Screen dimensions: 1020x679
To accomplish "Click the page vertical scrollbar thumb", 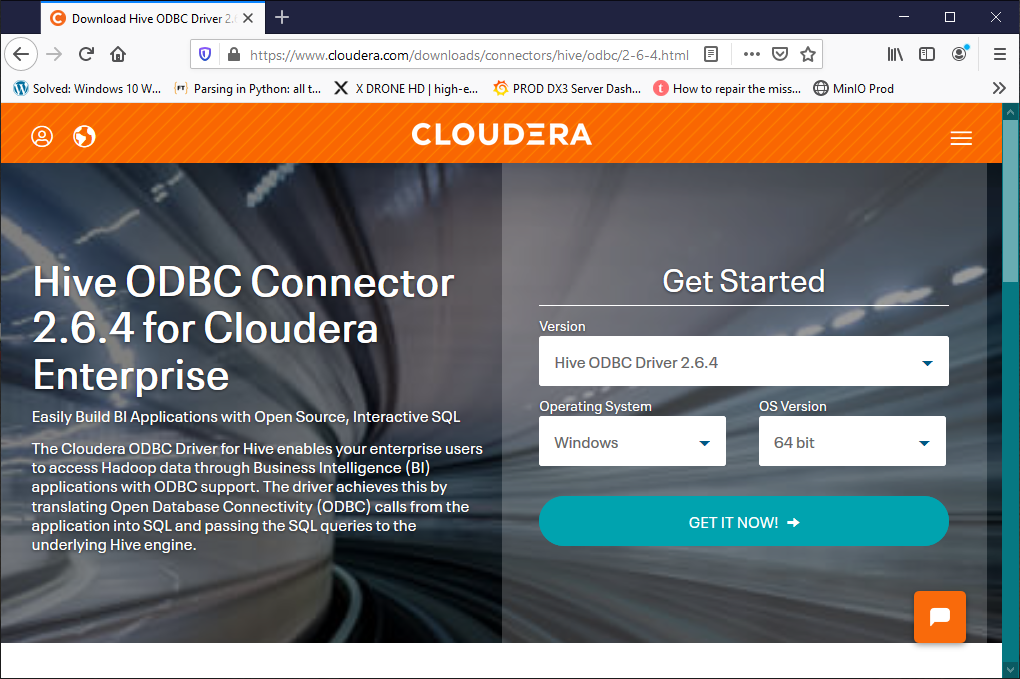I will [x=1010, y=200].
